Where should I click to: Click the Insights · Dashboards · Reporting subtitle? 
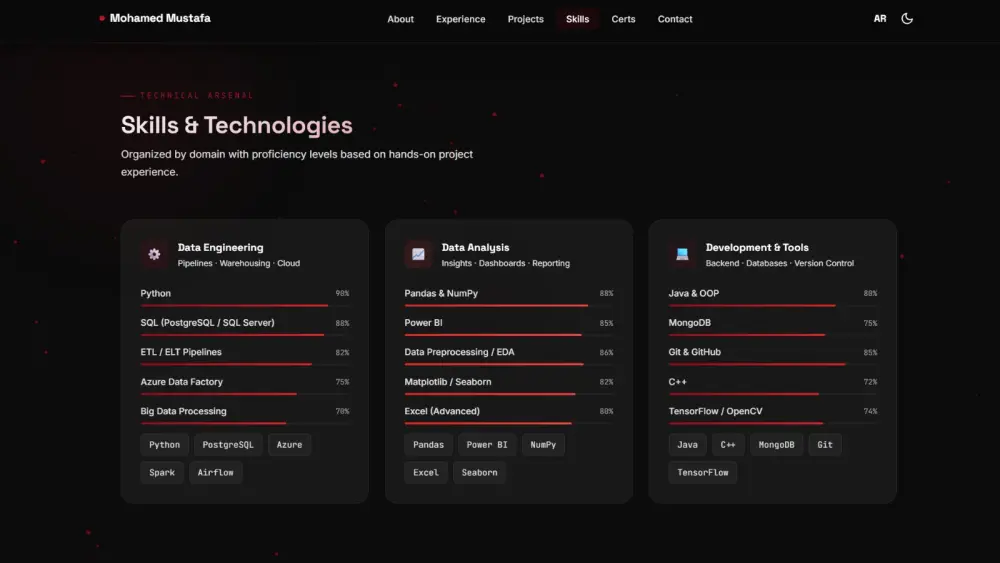click(x=506, y=263)
